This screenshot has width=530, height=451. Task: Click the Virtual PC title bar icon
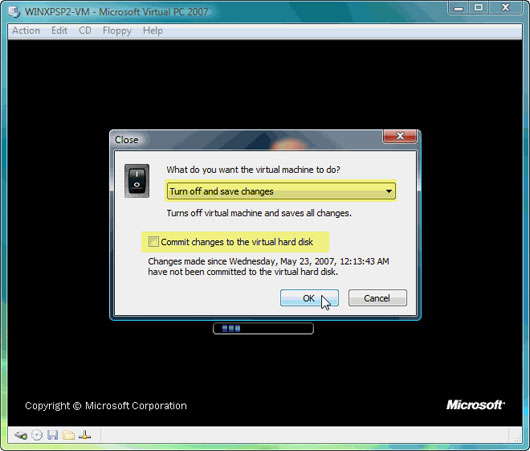tap(14, 12)
